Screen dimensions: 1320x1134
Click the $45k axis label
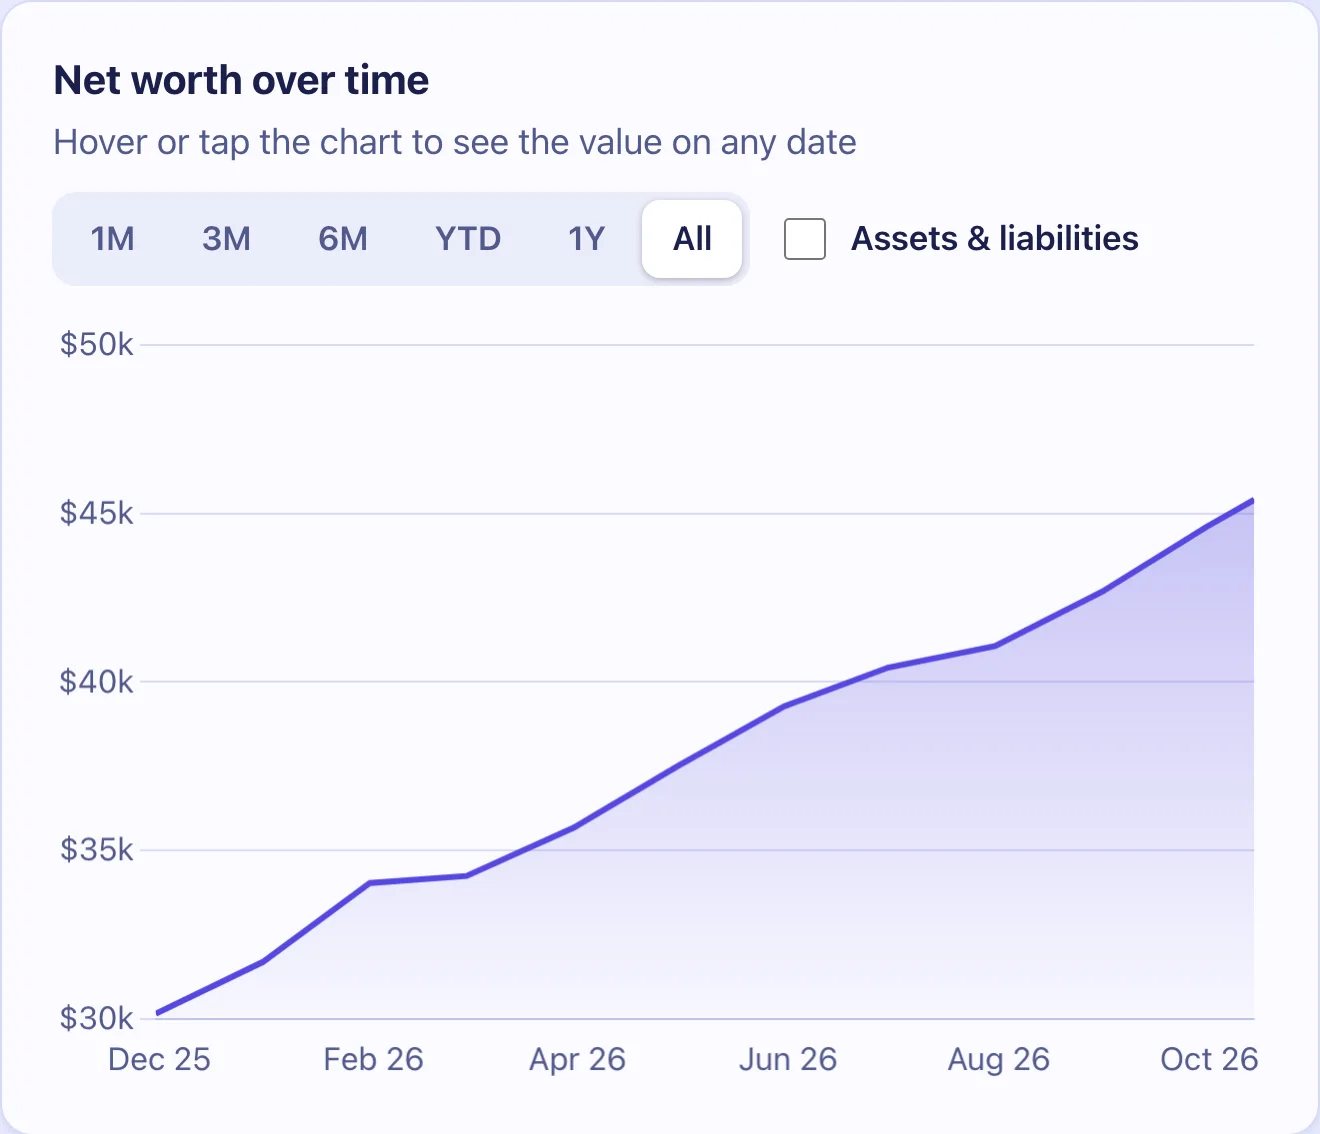96,513
